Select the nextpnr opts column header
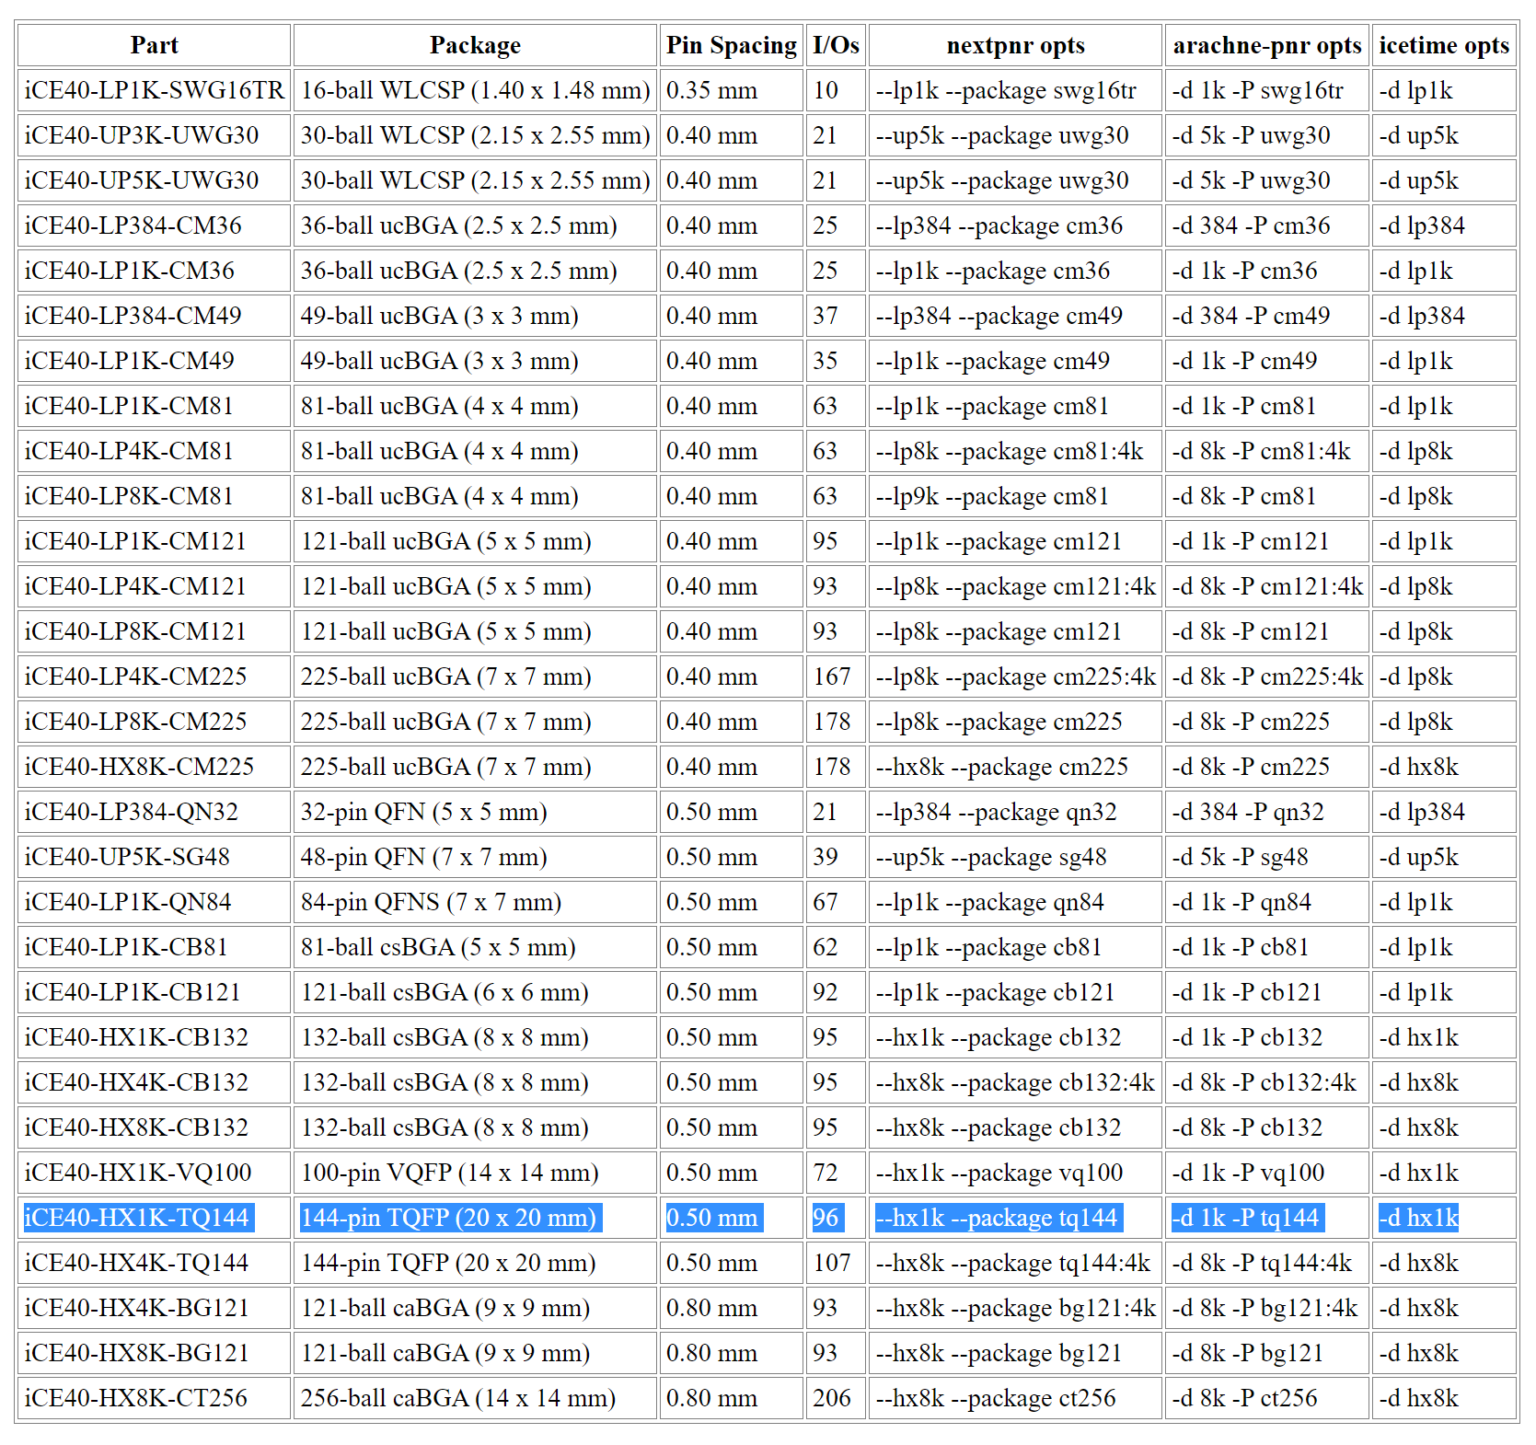The height and width of the screenshot is (1445, 1536). (1015, 45)
